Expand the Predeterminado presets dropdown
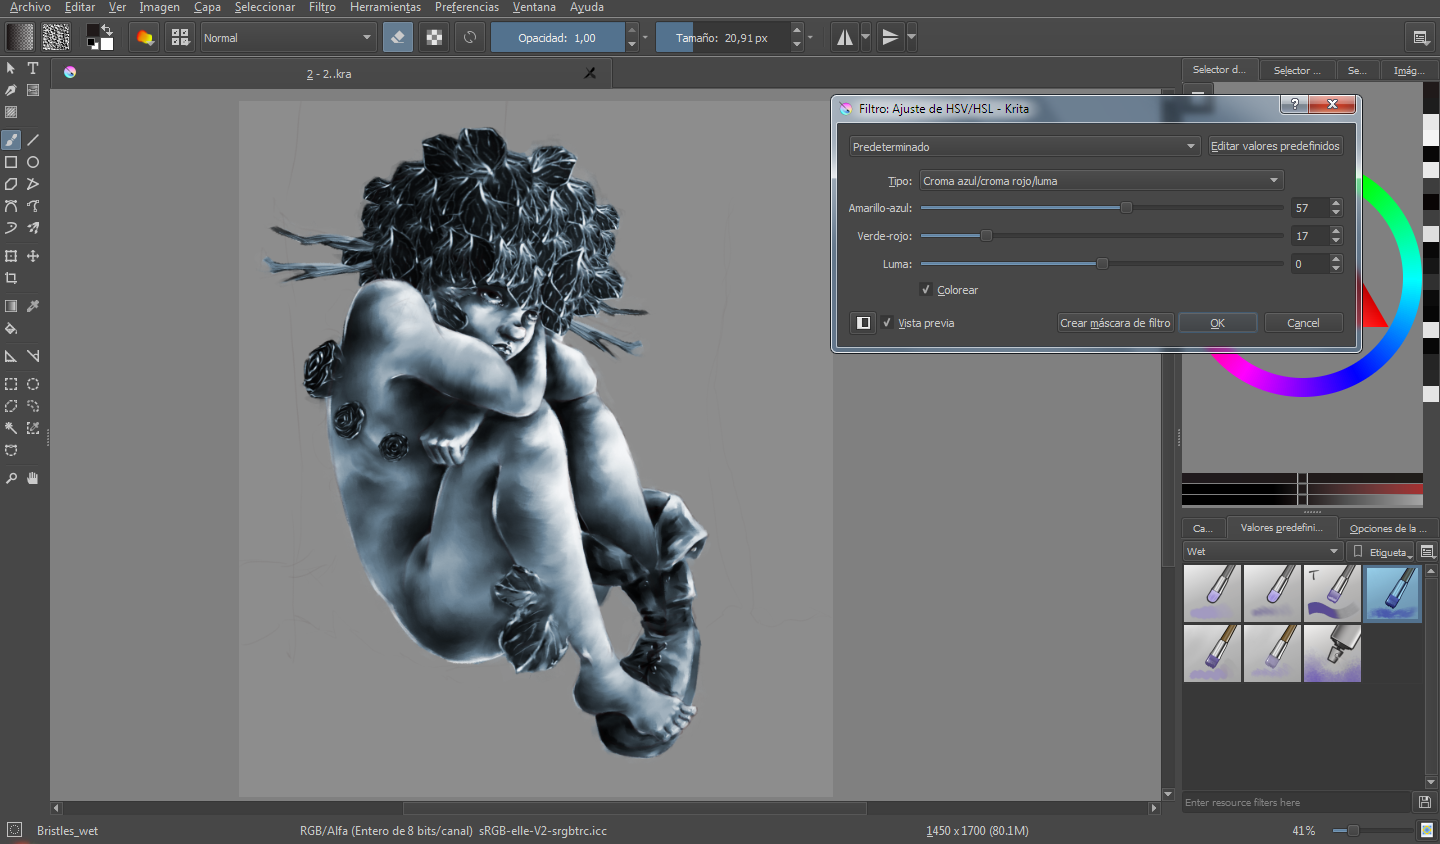Viewport: 1440px width, 844px height. (x=1024, y=147)
